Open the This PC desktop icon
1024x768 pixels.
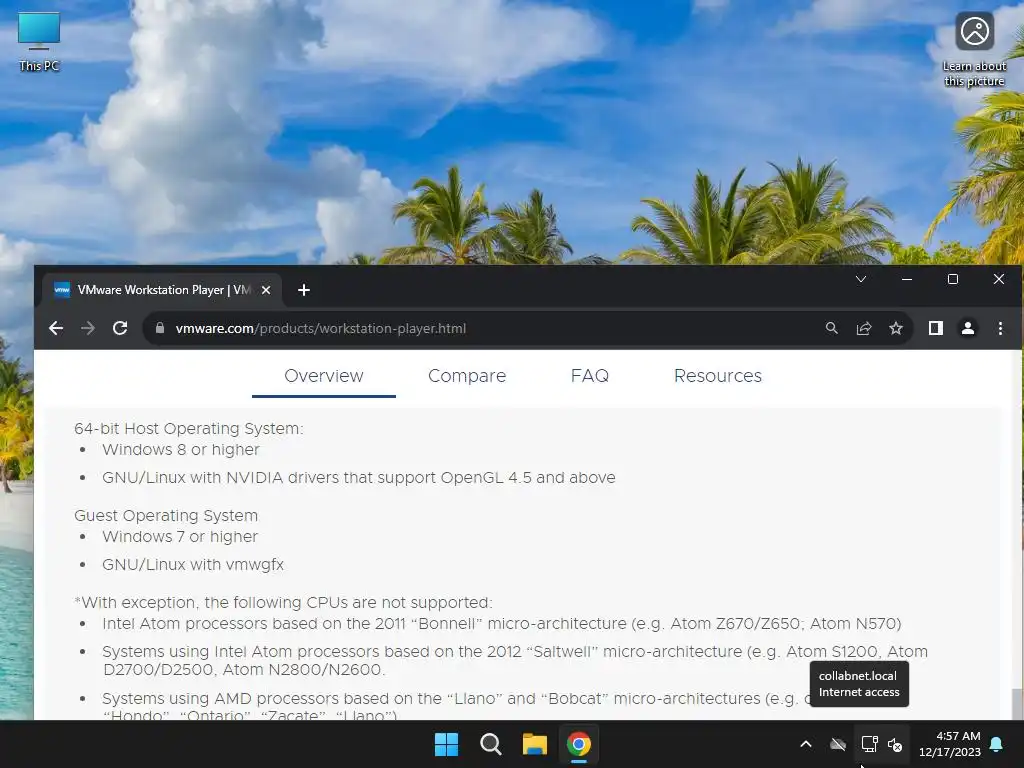click(39, 42)
